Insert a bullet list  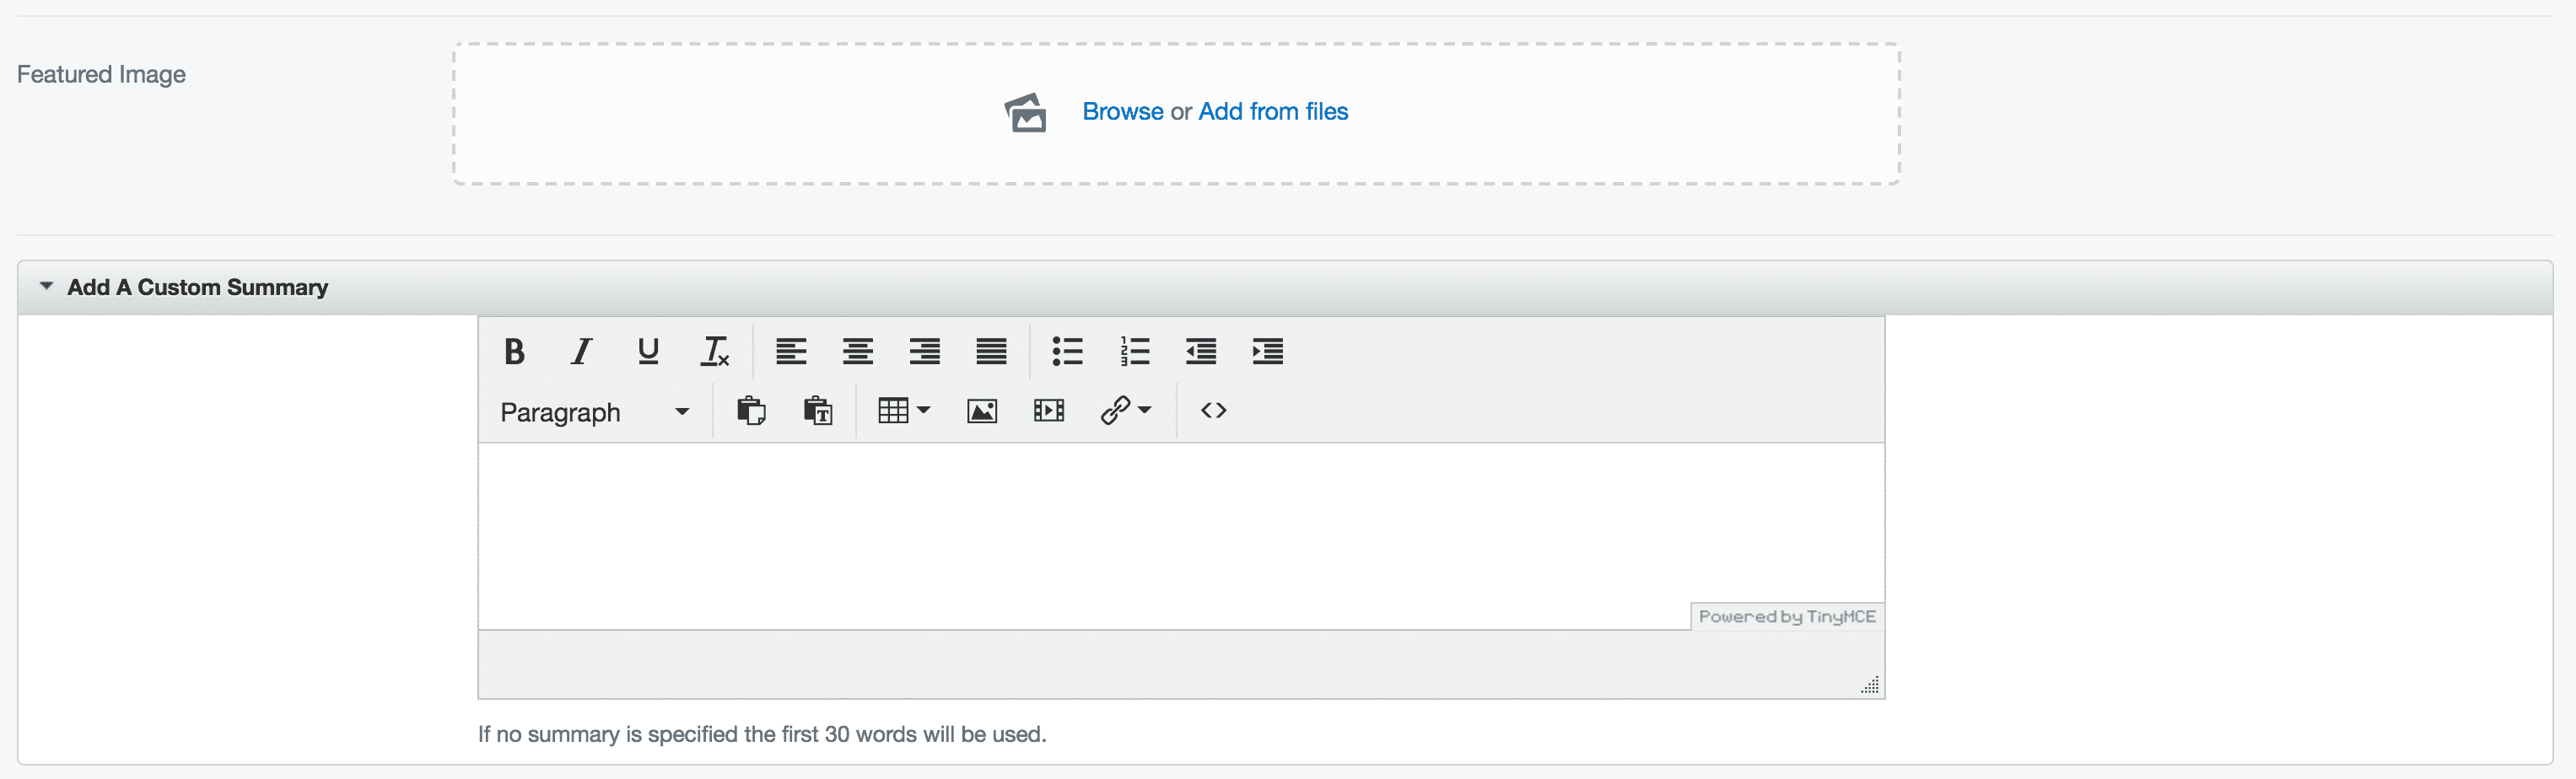[x=1067, y=351]
